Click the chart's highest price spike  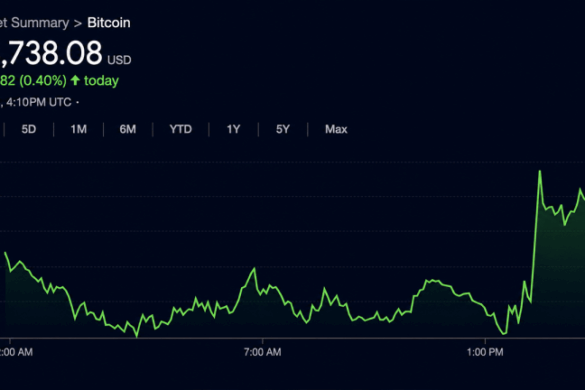[x=539, y=171]
